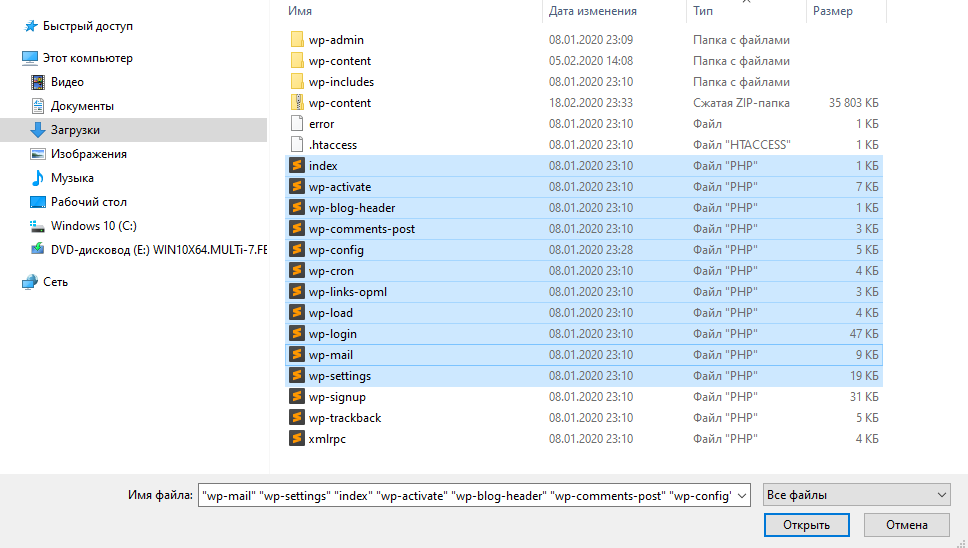Expand the file name history dropdown arrow
The width and height of the screenshot is (968, 548).
742,495
